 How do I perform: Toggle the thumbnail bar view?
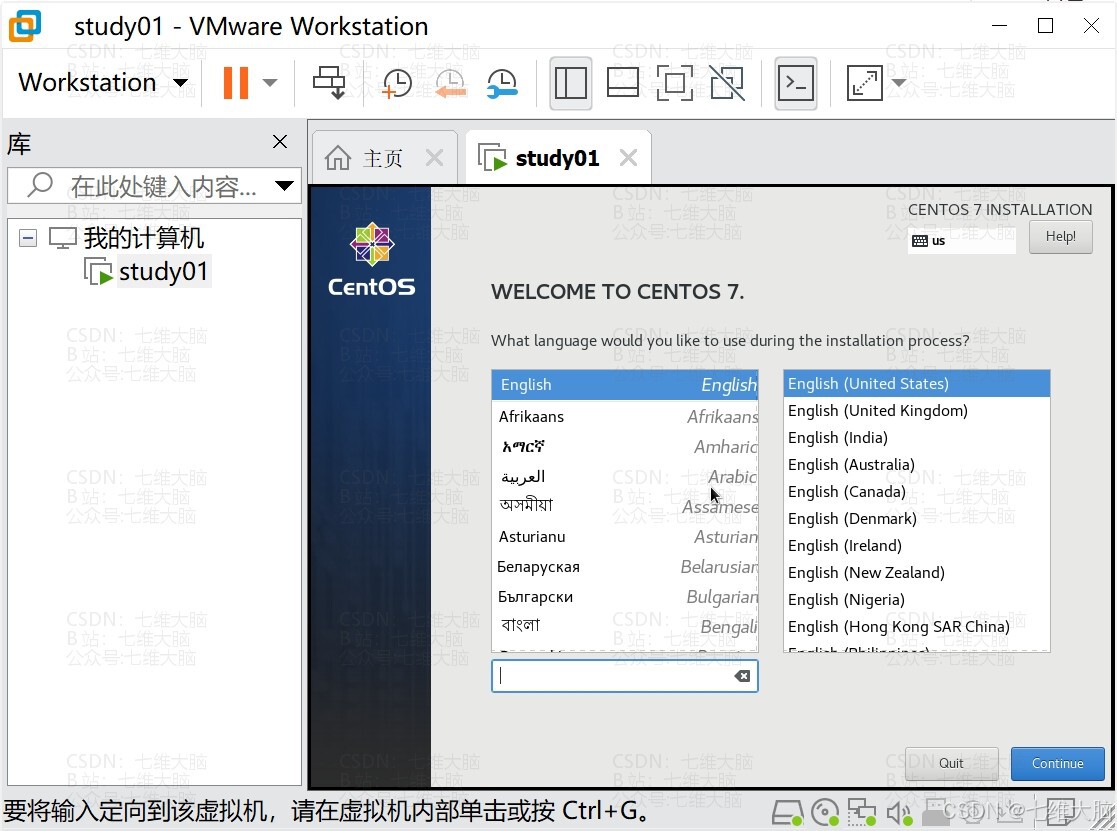[622, 83]
